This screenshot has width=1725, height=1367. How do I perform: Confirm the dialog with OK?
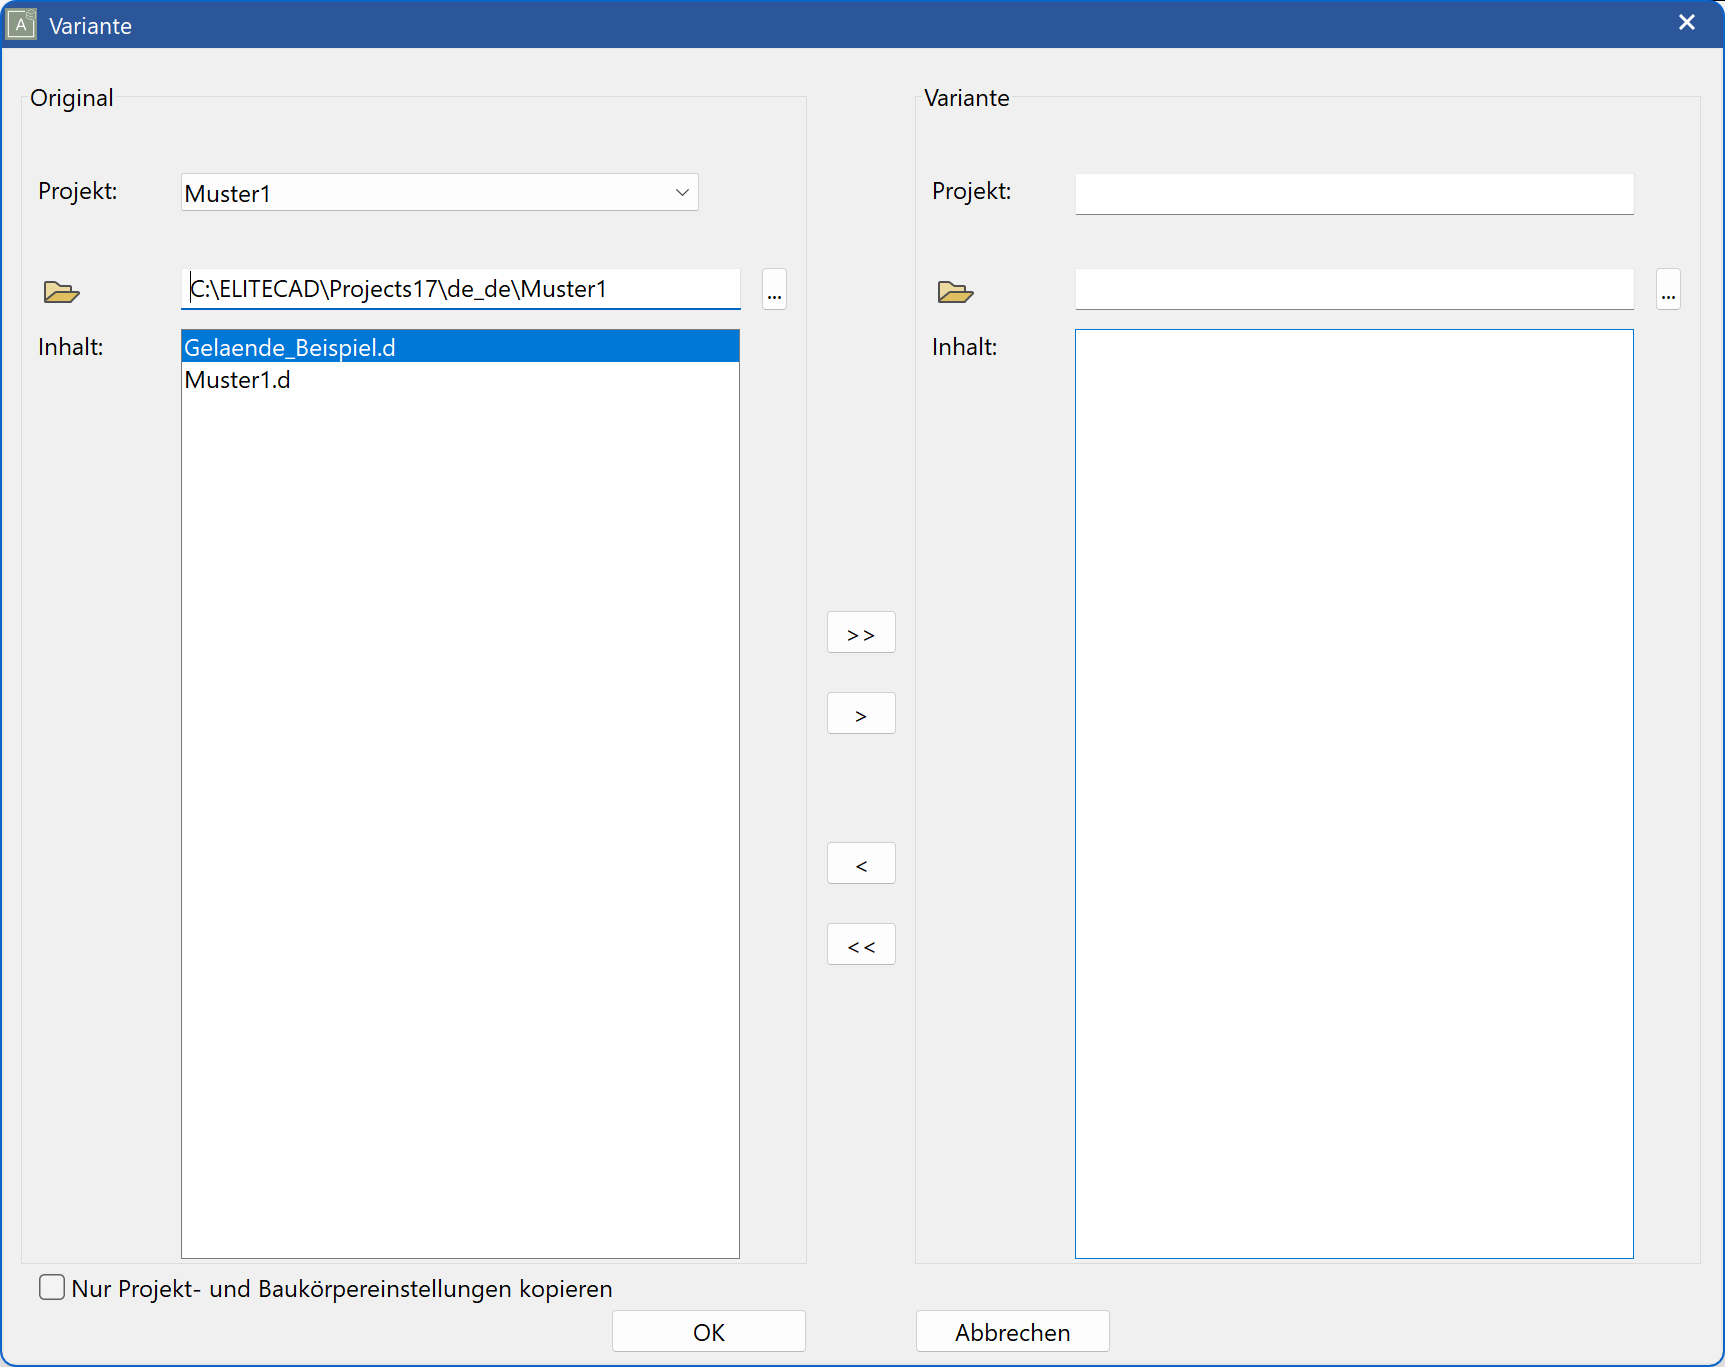(708, 1331)
